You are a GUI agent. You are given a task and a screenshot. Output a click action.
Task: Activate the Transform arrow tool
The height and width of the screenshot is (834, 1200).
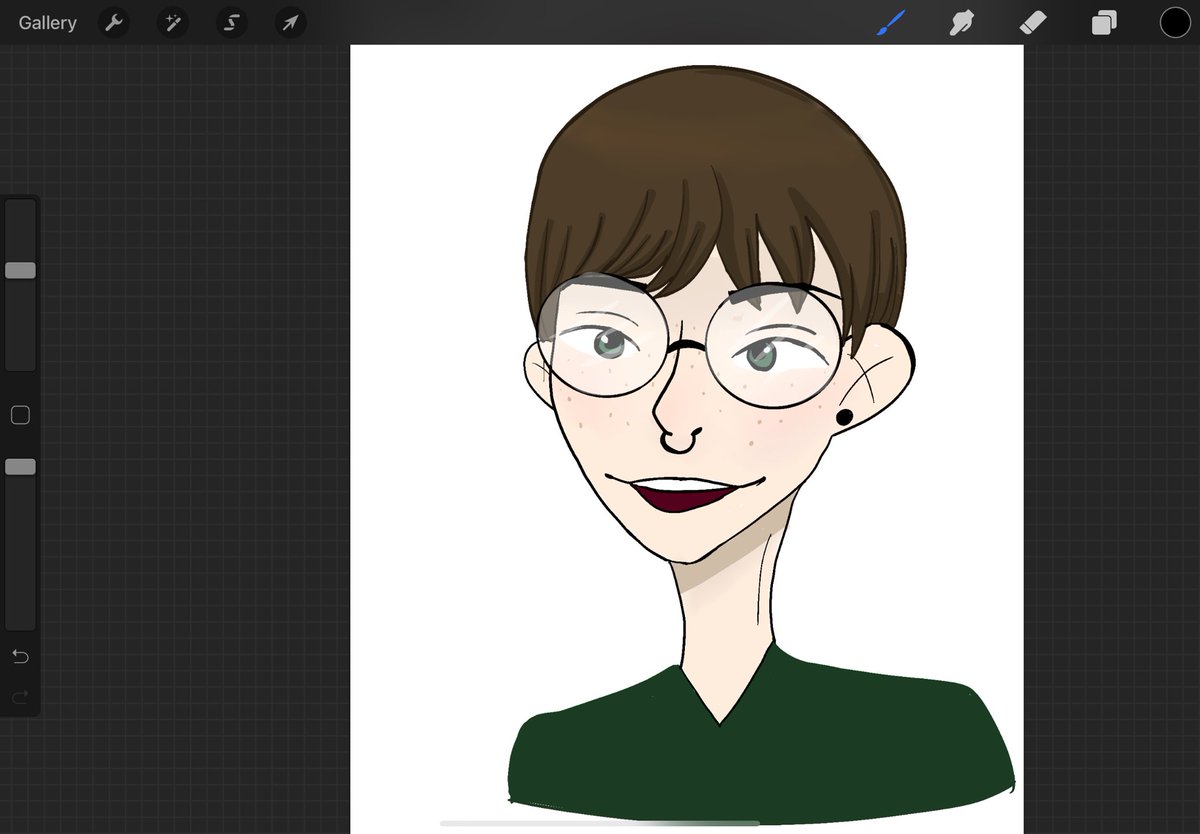pos(291,23)
